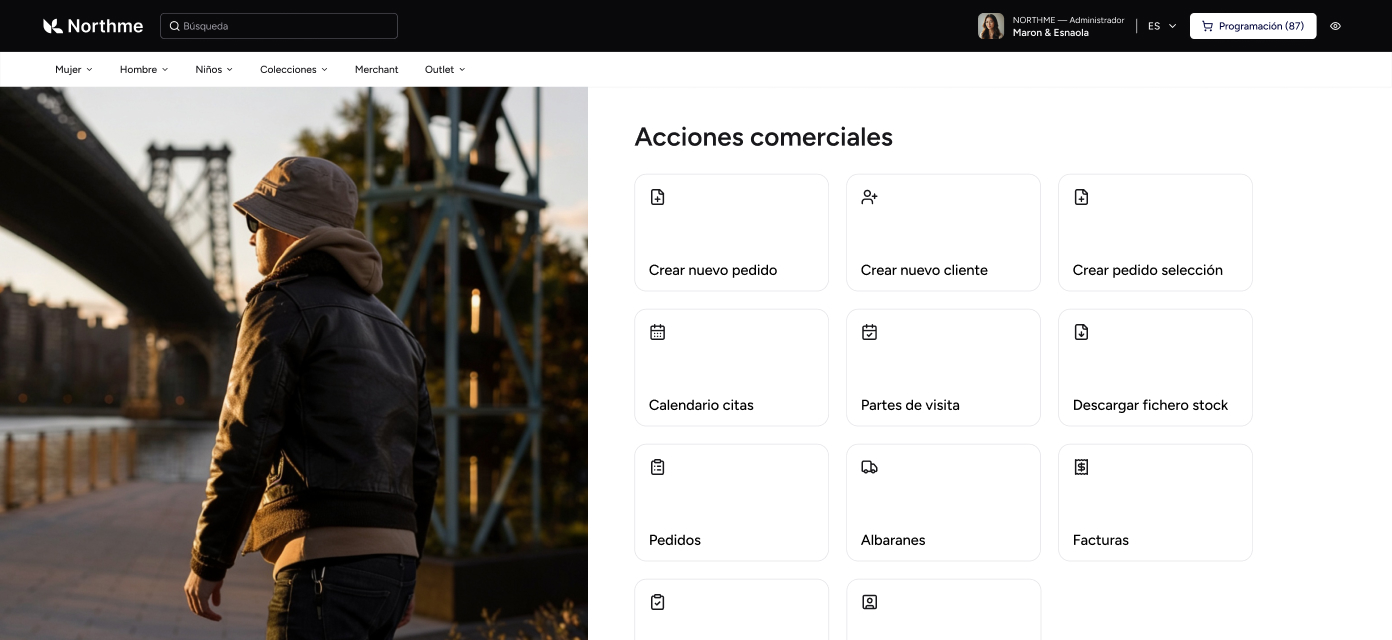Click the Crear pedido selección file icon
1392x640 pixels.
(1081, 197)
